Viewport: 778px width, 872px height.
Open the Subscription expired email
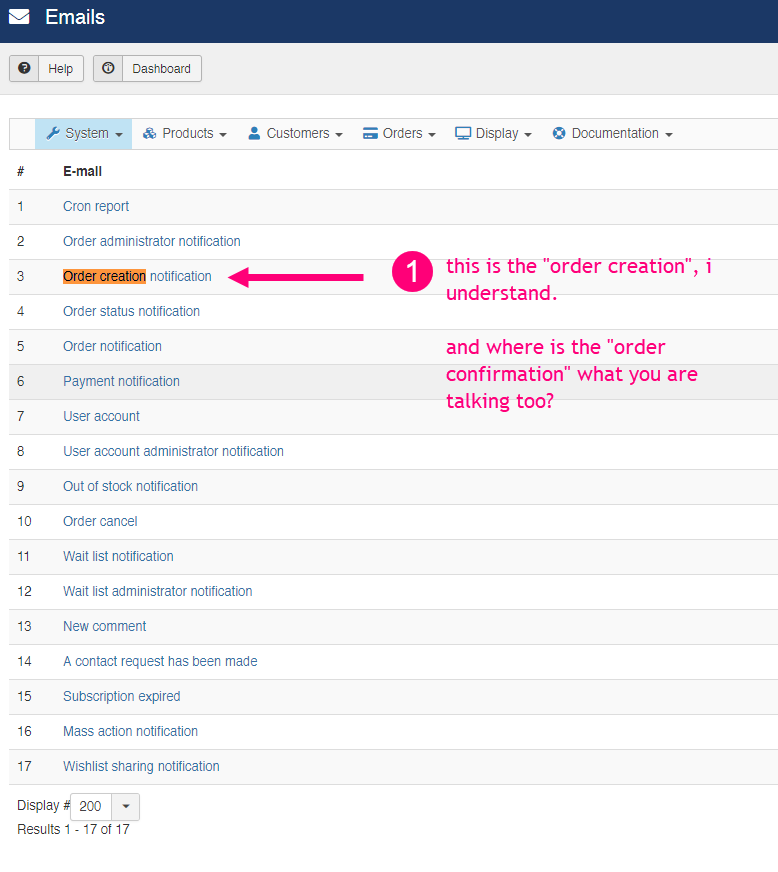[x=121, y=697]
